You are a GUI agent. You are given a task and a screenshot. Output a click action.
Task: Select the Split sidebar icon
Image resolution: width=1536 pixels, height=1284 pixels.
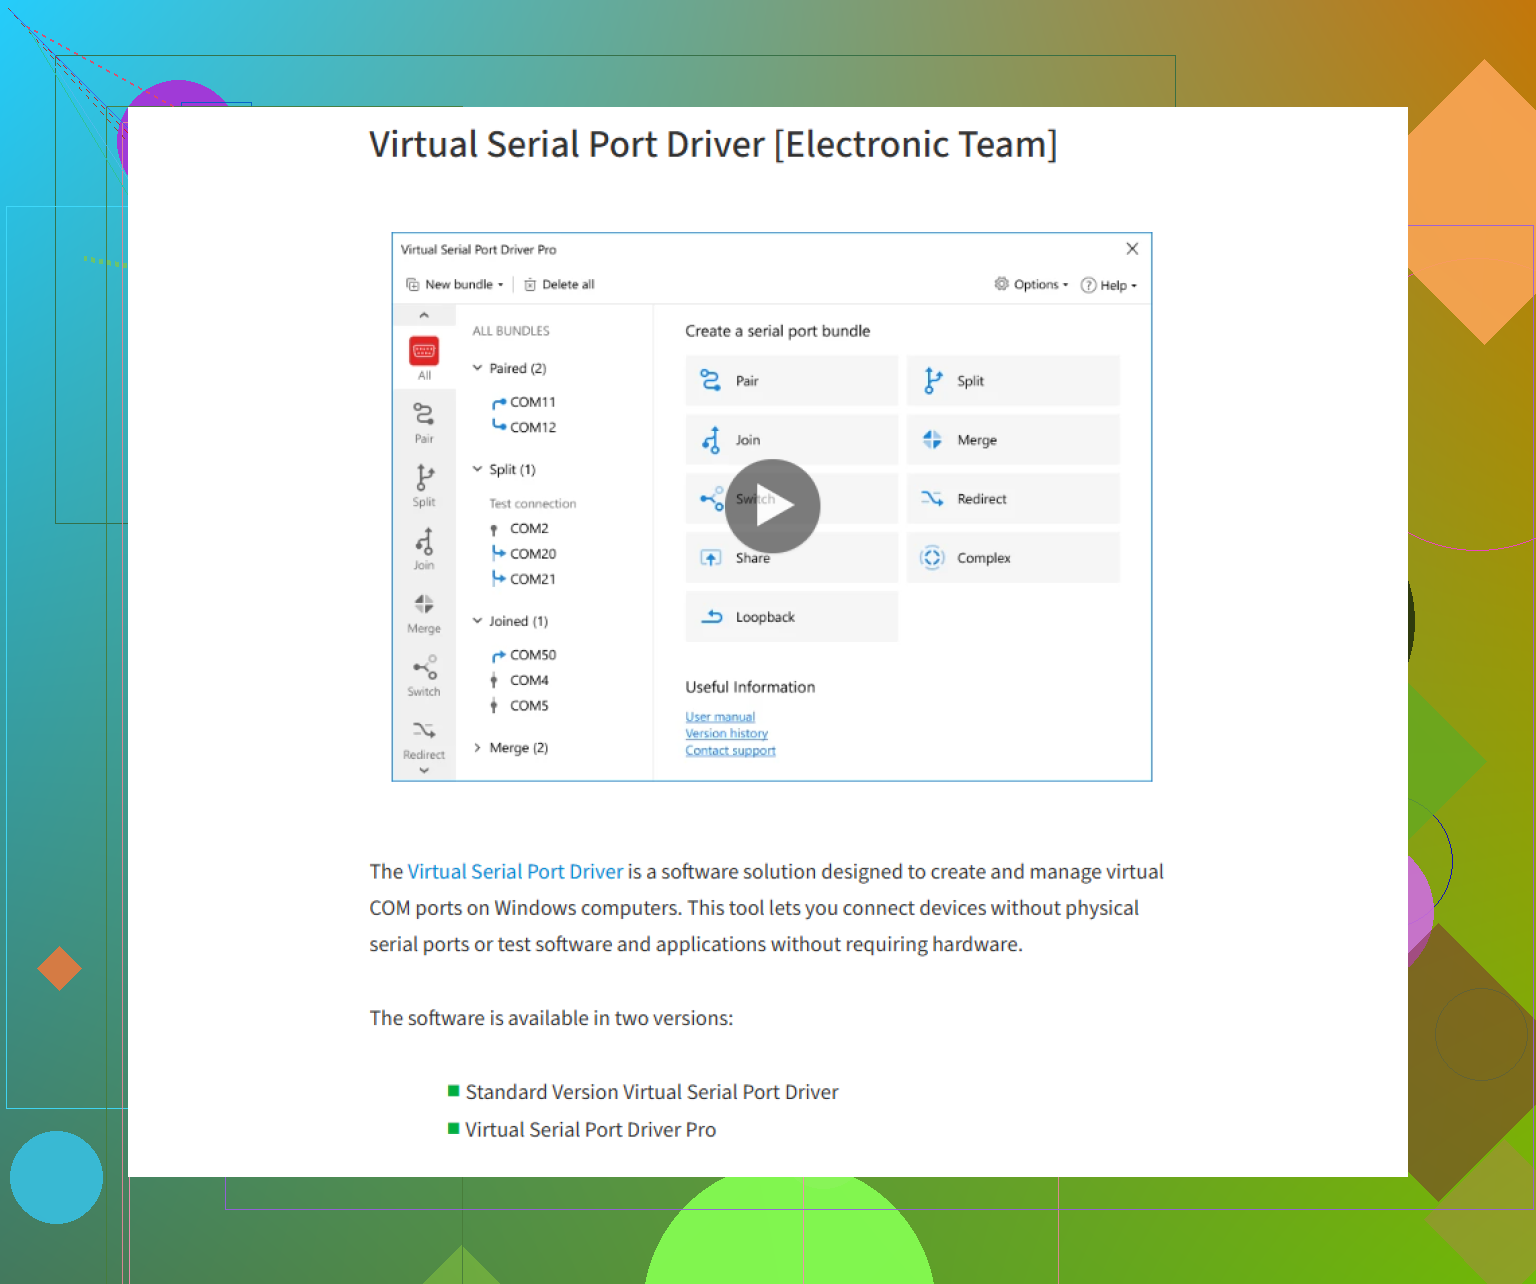[x=424, y=478]
